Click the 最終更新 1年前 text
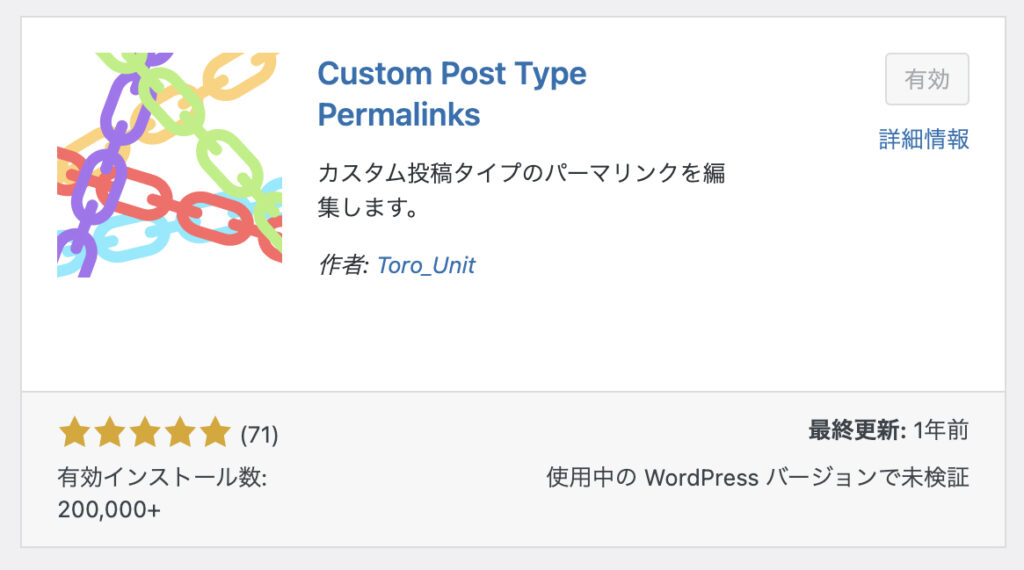Image resolution: width=1024 pixels, height=570 pixels. [x=889, y=430]
